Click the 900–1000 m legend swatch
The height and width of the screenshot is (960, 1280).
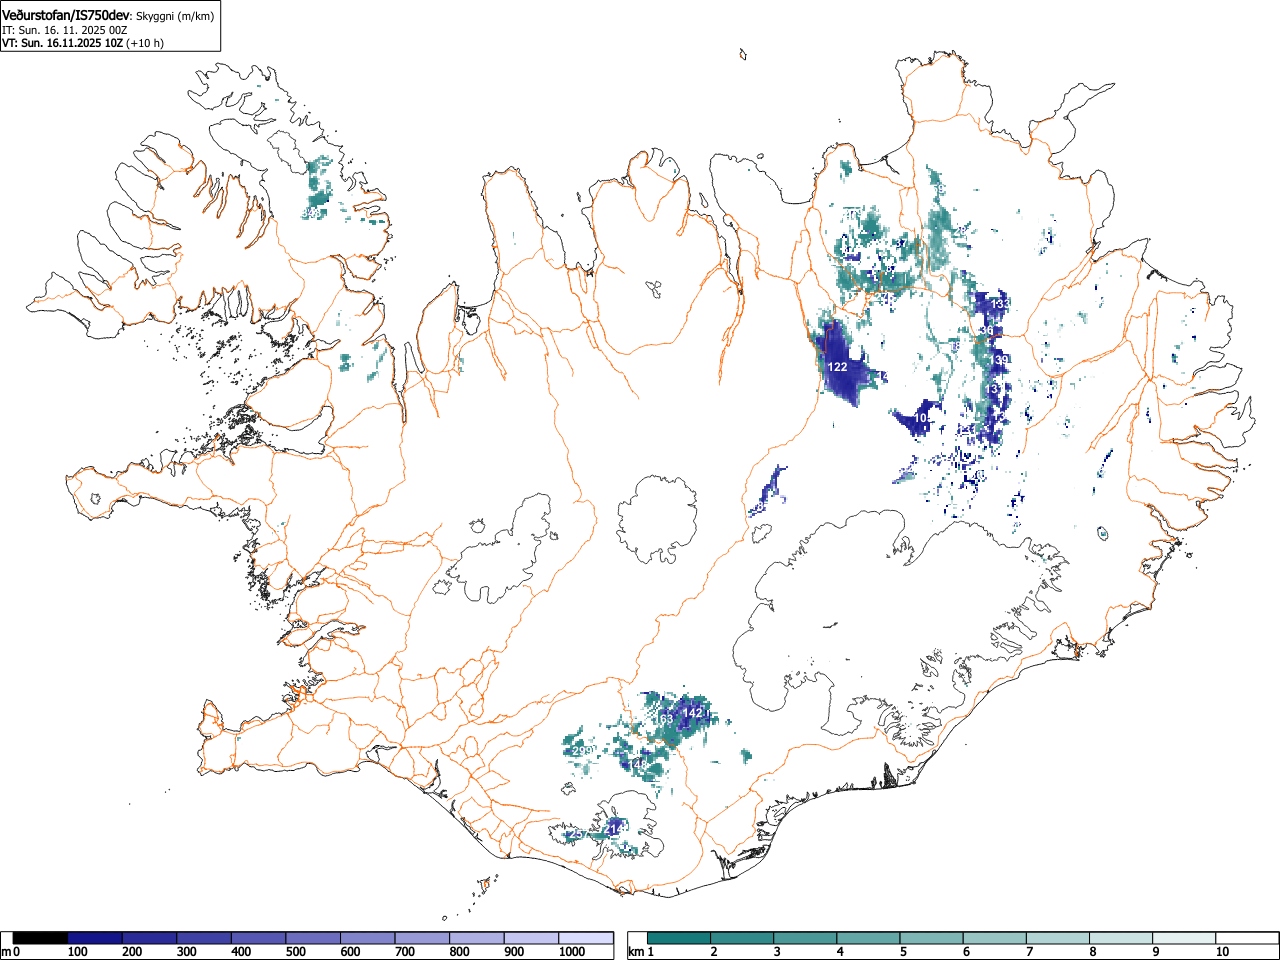[530, 938]
